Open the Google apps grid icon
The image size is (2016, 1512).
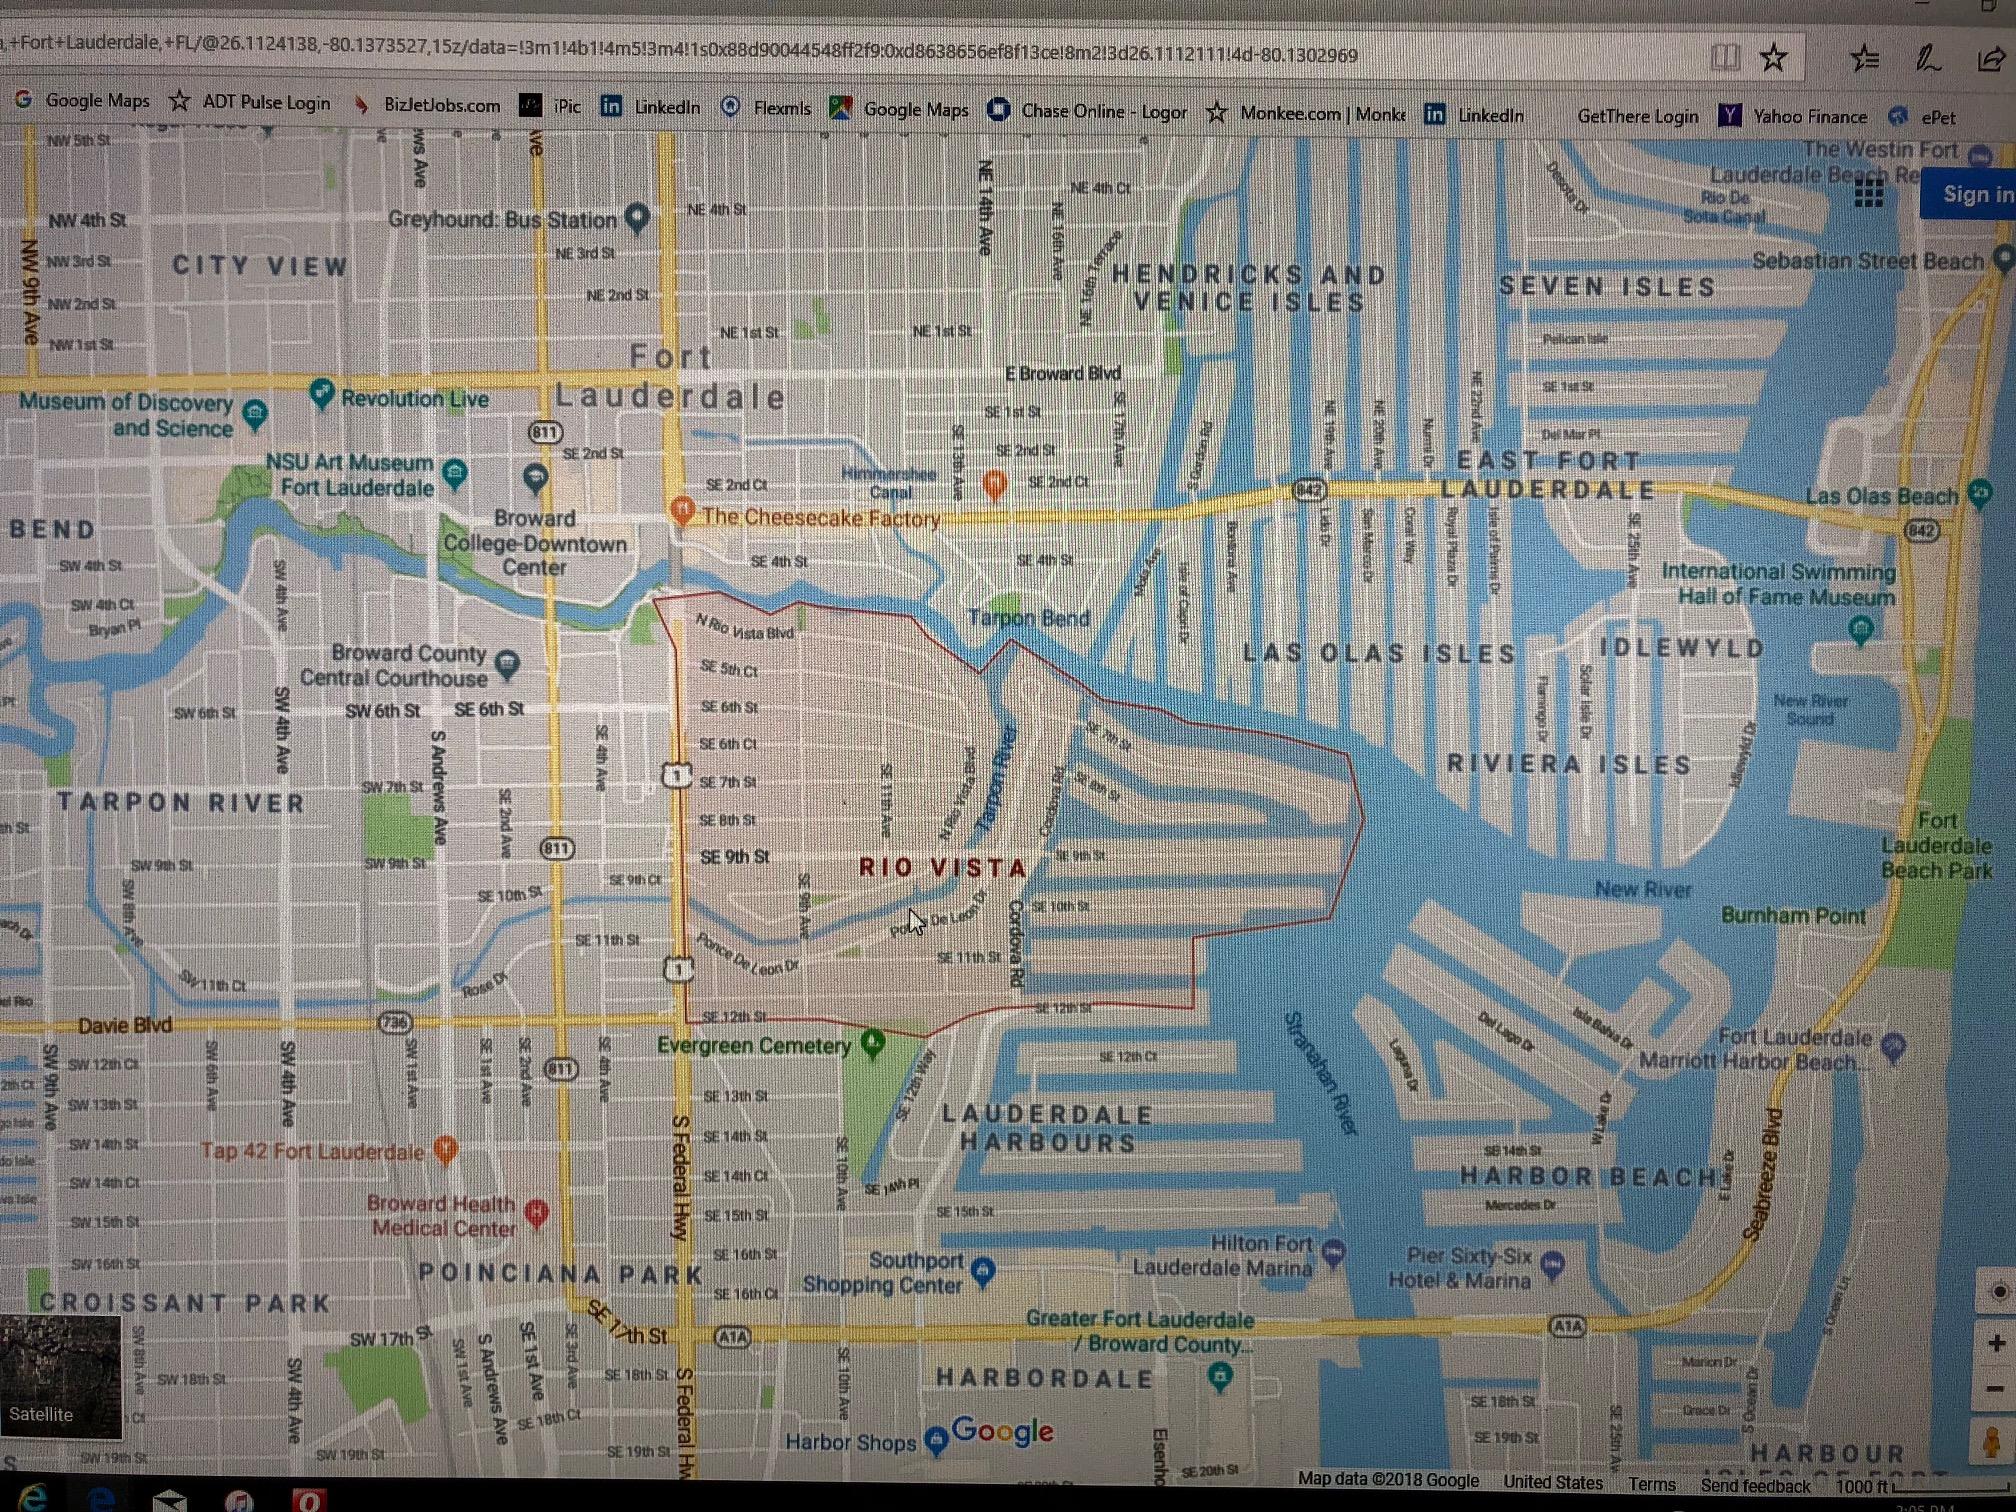coord(1869,193)
